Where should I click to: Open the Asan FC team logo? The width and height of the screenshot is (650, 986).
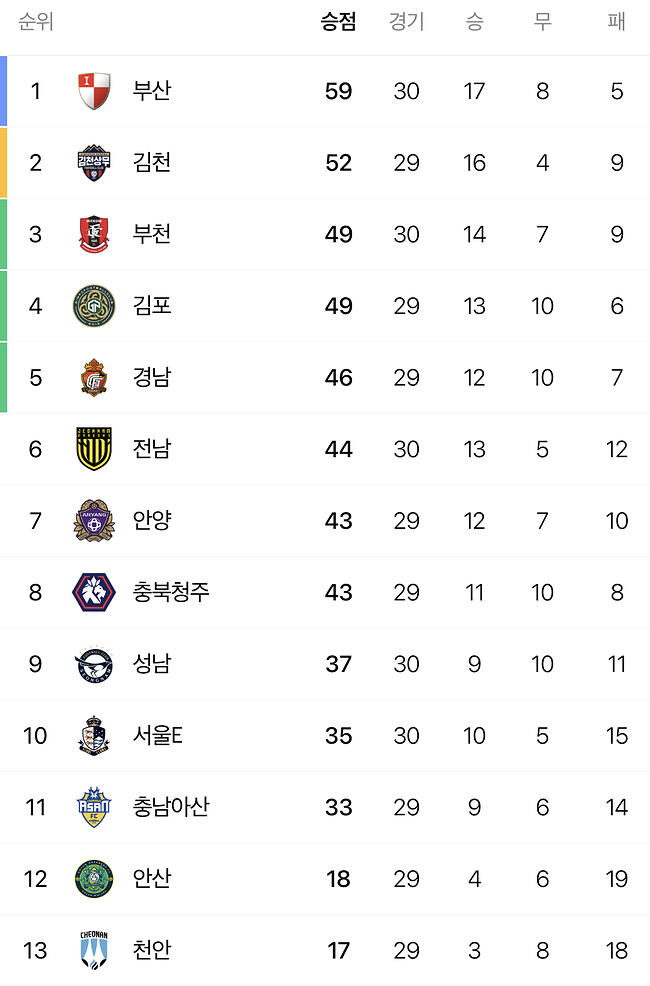pyautogui.click(x=94, y=807)
